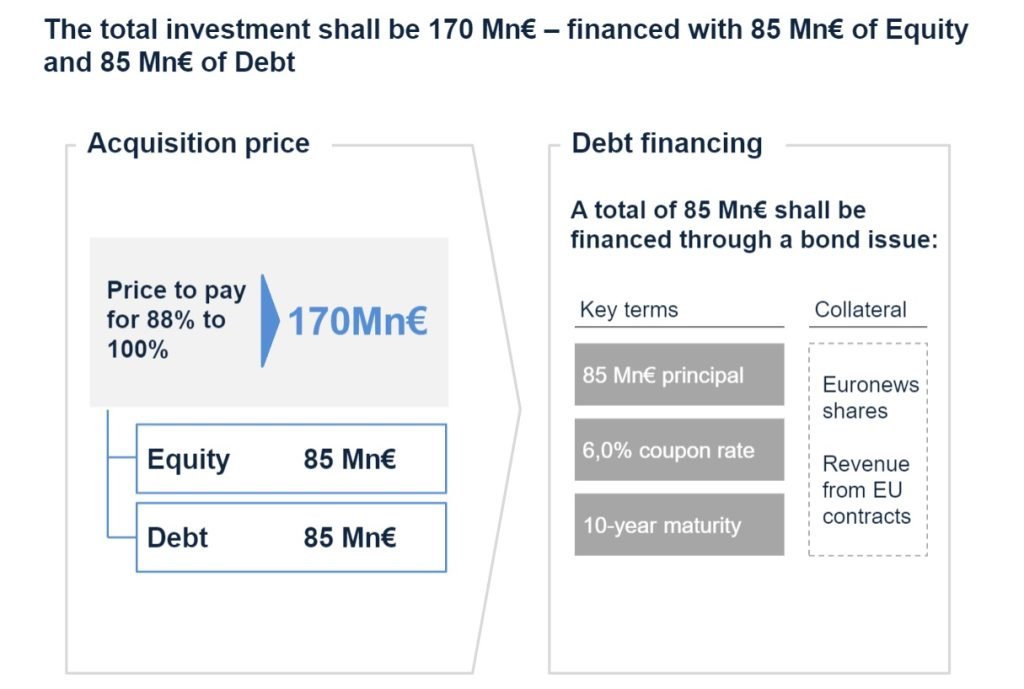Click the grey "85 Mn€ principal" box
This screenshot has height=689, width=1024.
click(x=679, y=375)
